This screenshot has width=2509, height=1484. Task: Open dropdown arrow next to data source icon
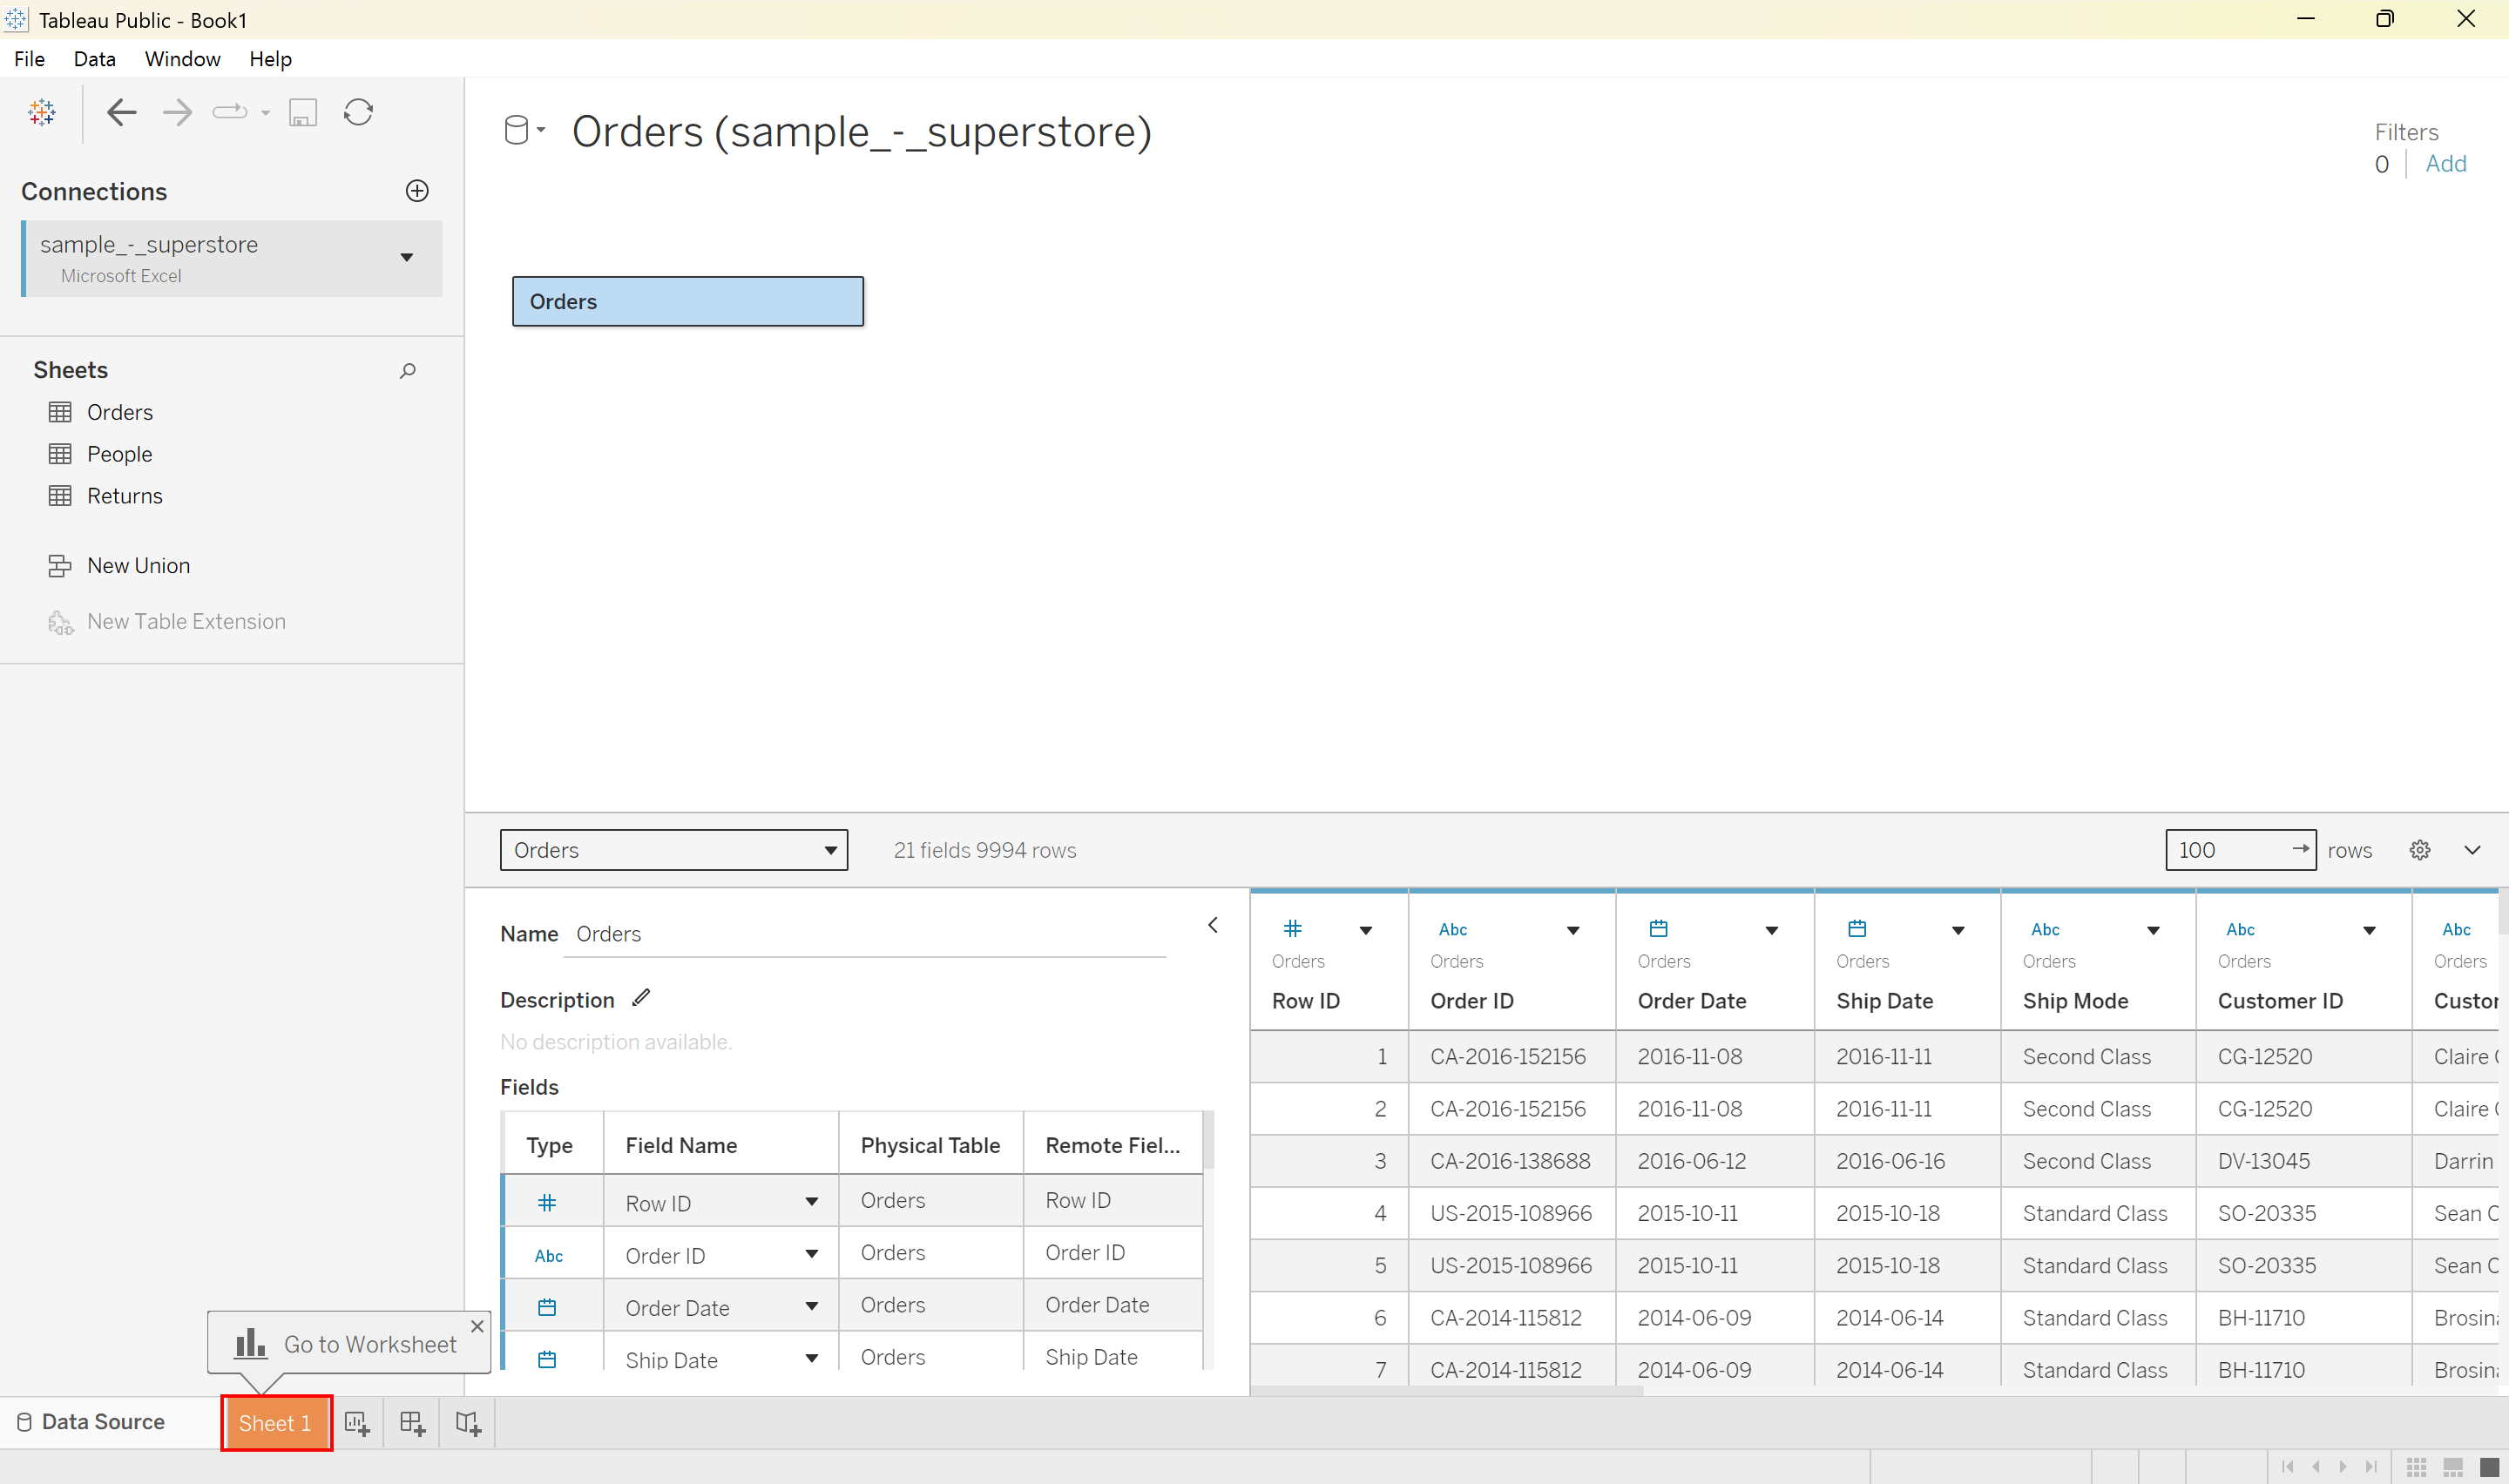coord(541,130)
